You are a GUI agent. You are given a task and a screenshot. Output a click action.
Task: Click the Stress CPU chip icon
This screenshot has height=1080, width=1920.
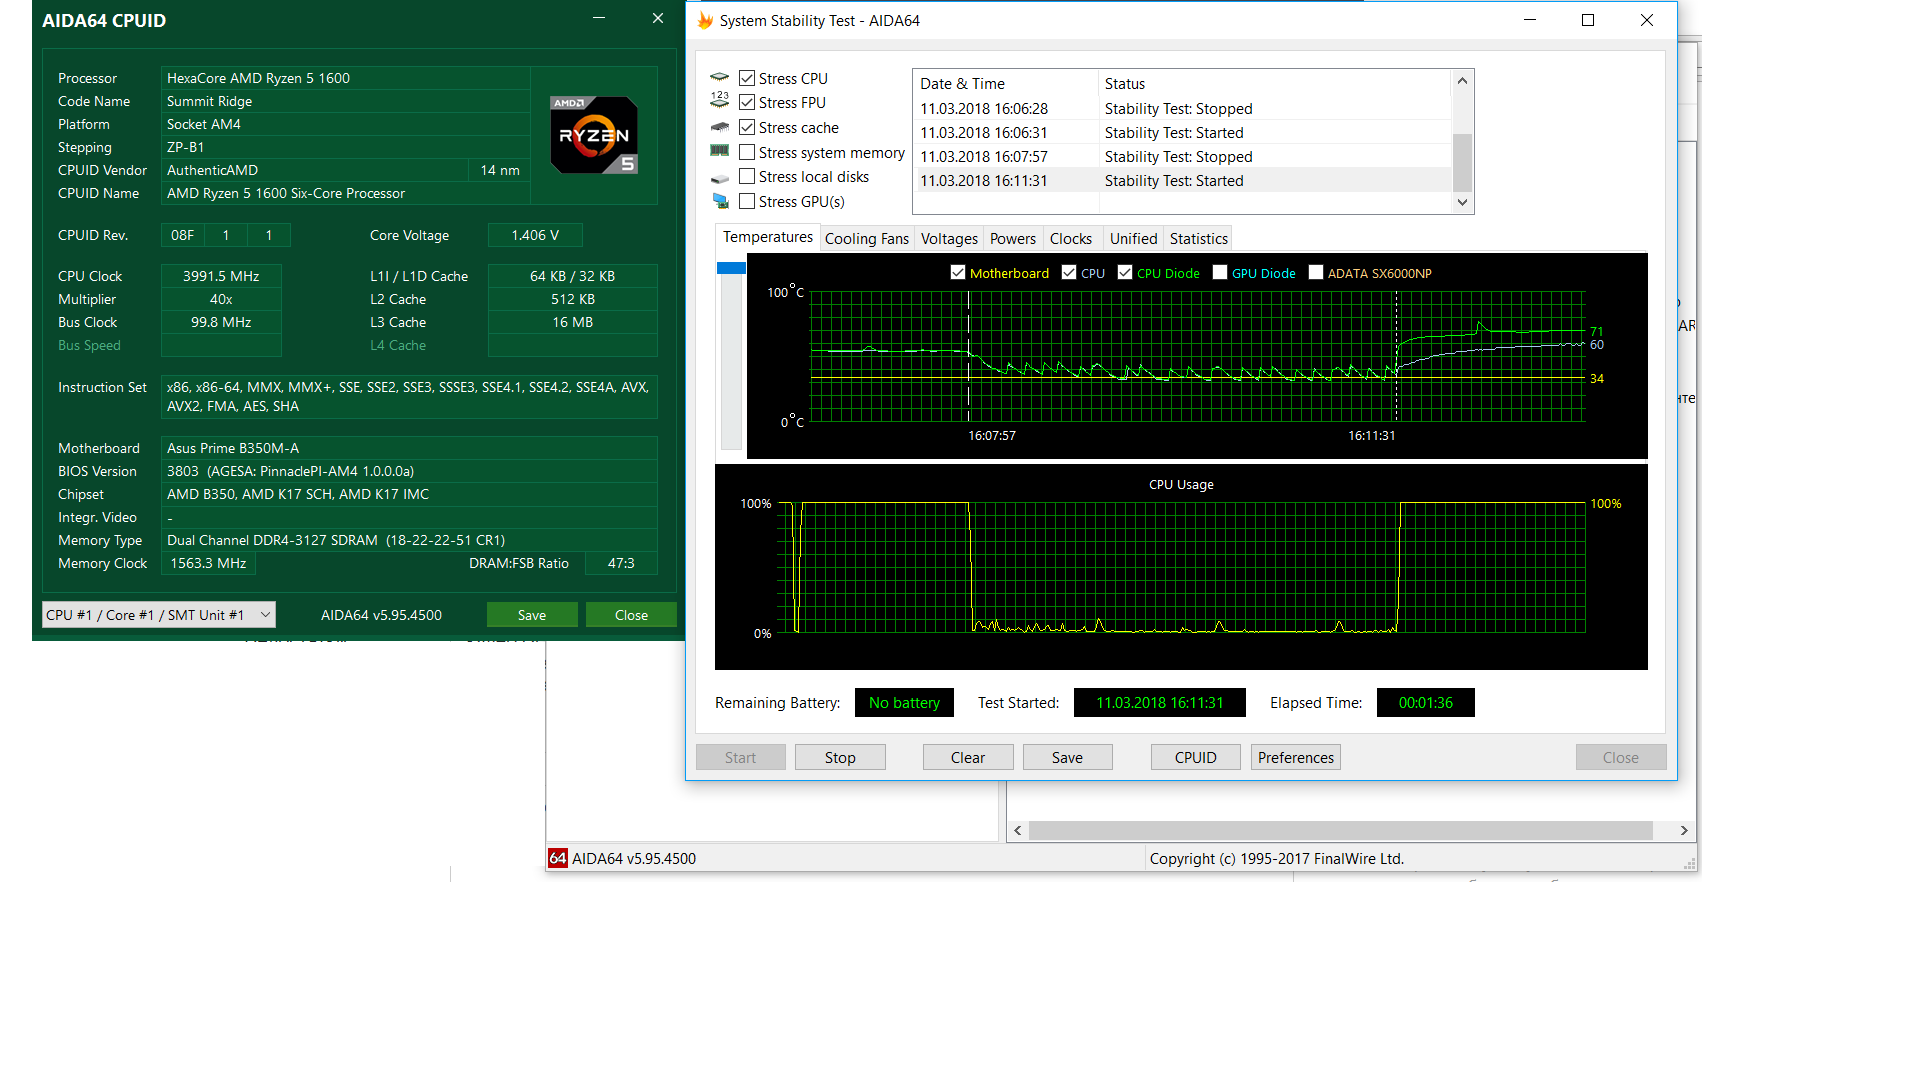(720, 78)
